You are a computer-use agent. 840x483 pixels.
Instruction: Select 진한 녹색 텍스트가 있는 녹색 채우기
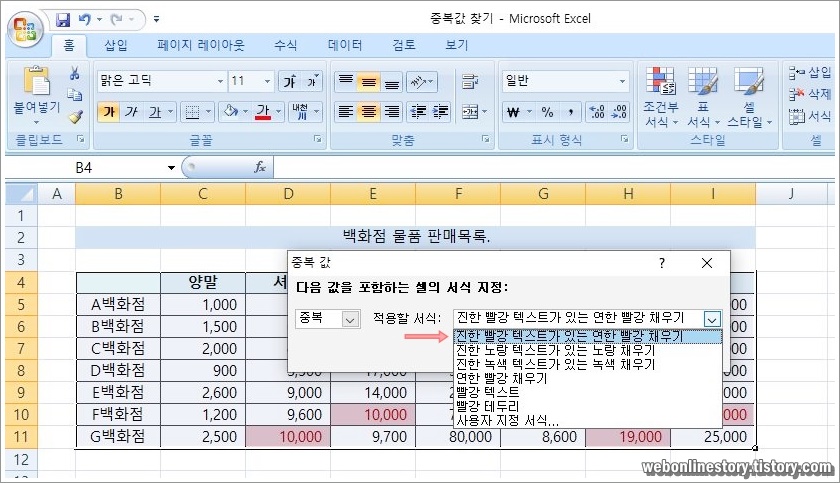[x=588, y=364]
